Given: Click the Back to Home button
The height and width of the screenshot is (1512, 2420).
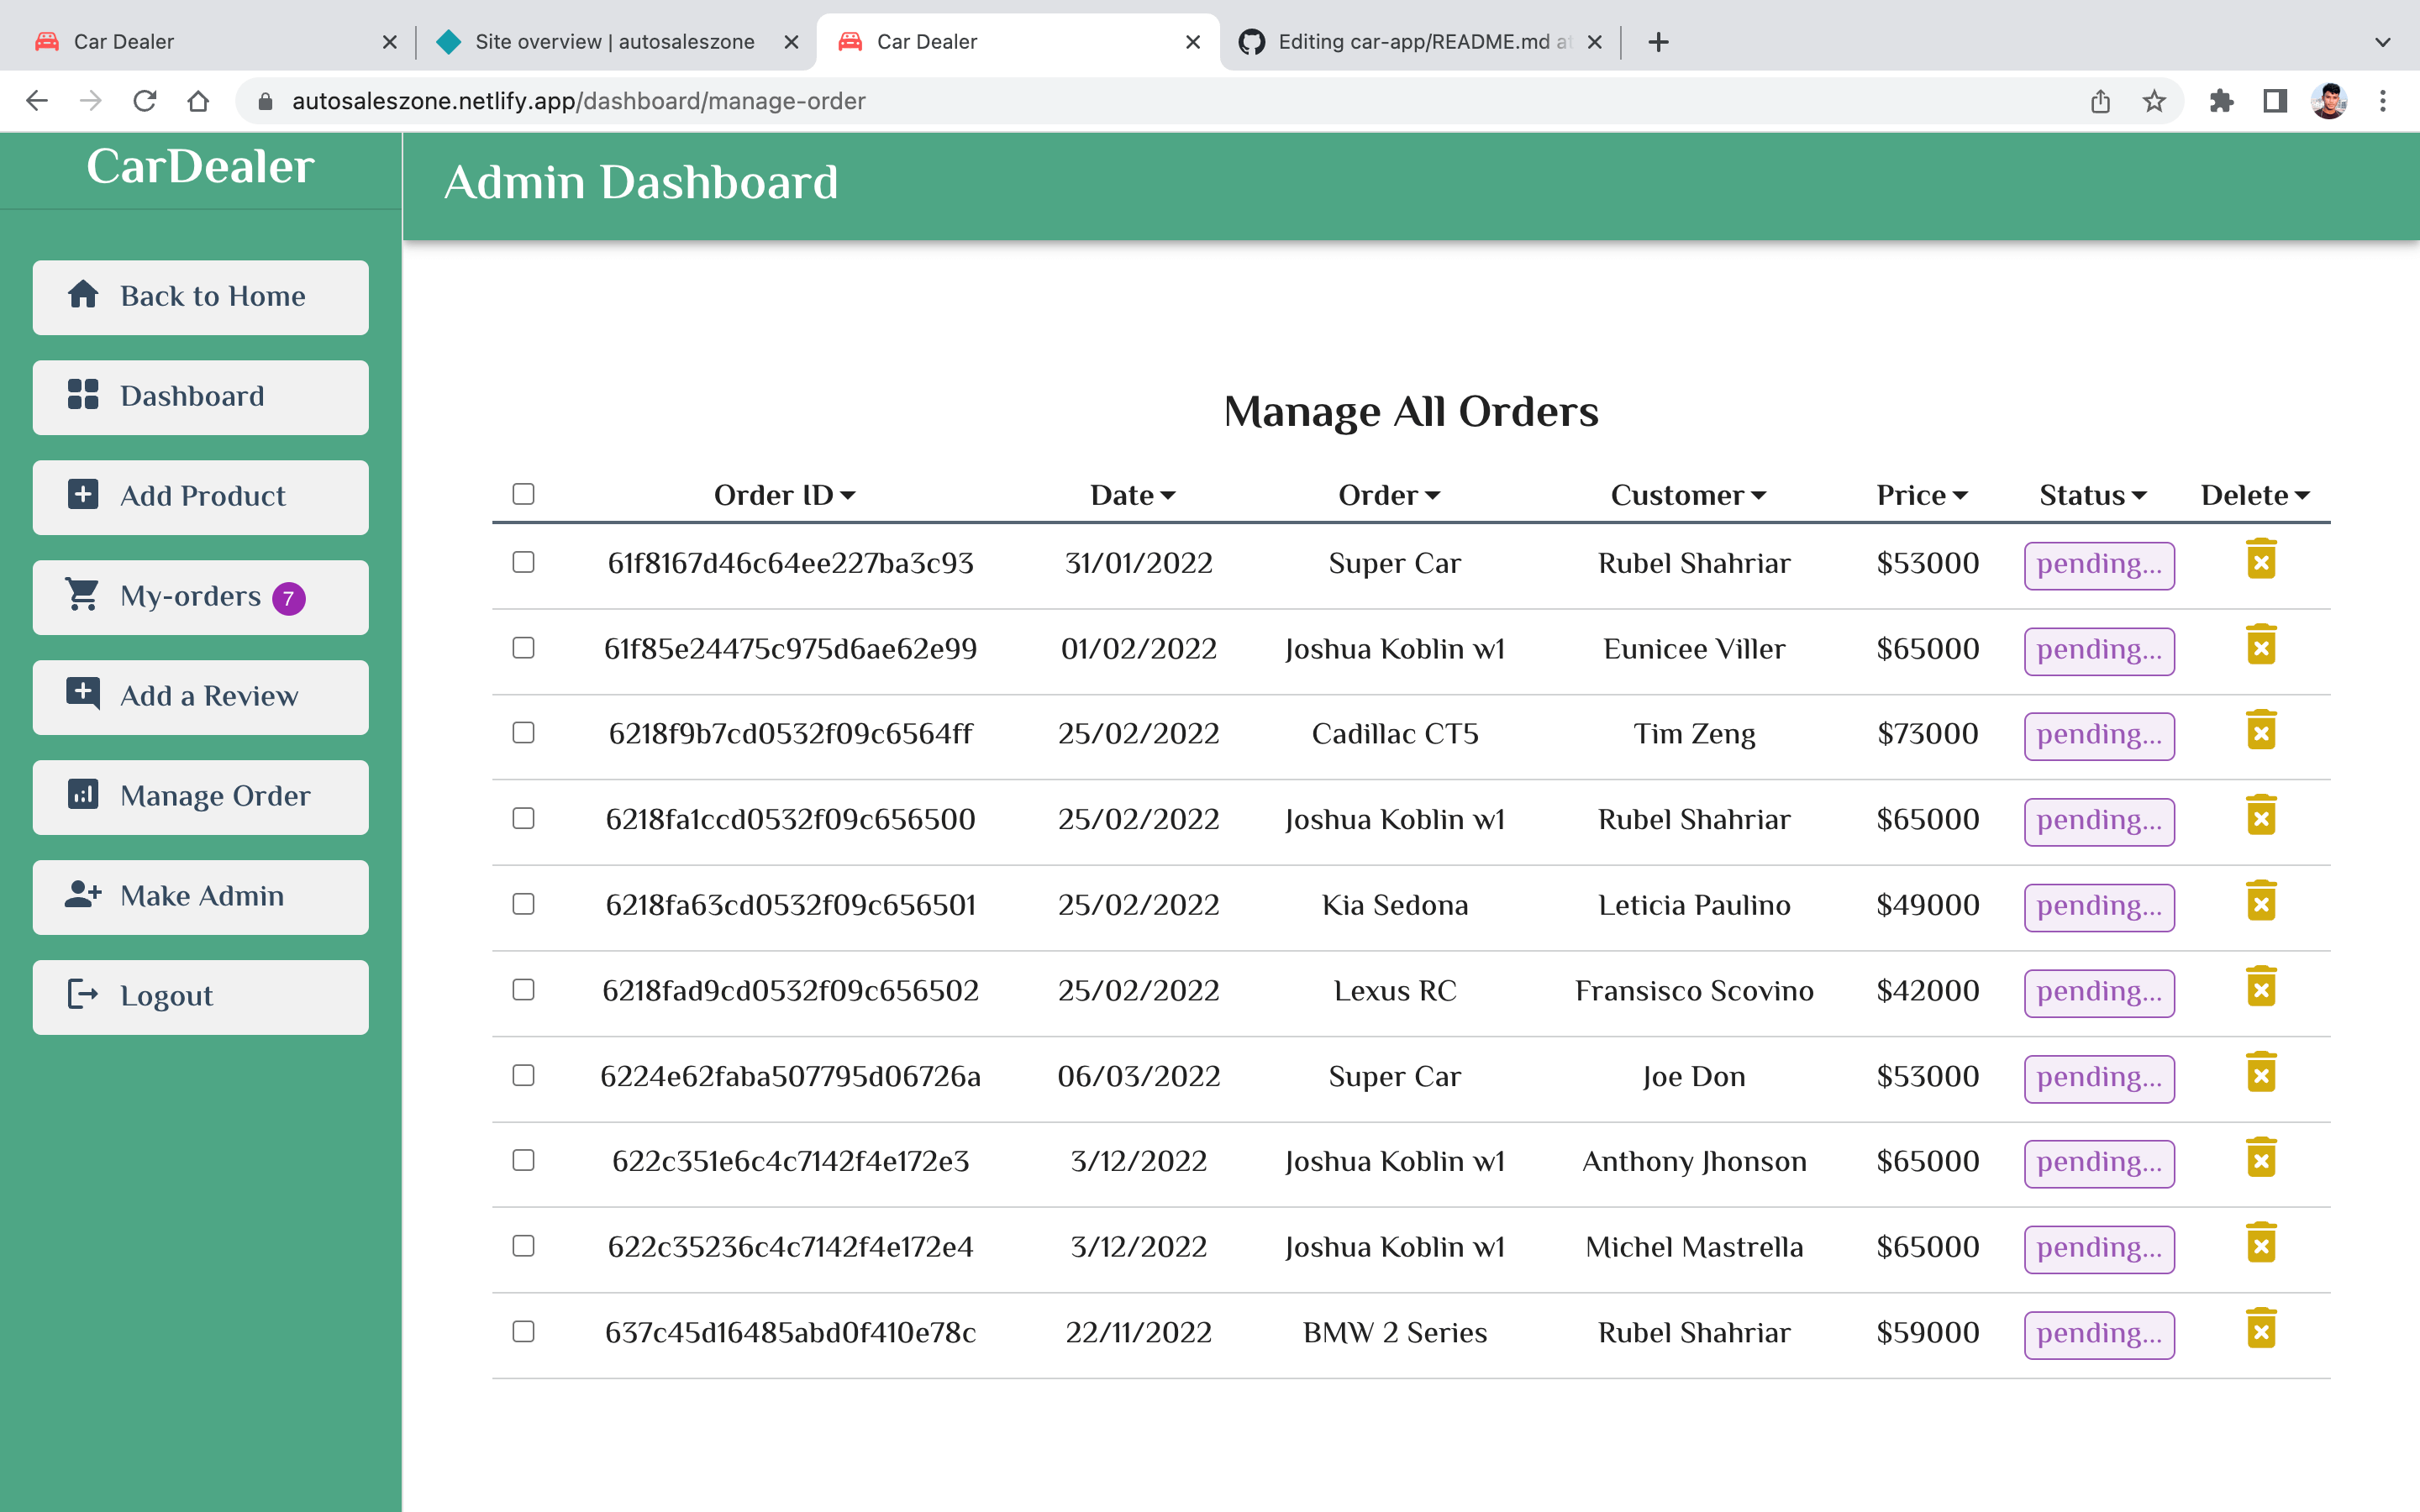Looking at the screenshot, I should [x=200, y=297].
